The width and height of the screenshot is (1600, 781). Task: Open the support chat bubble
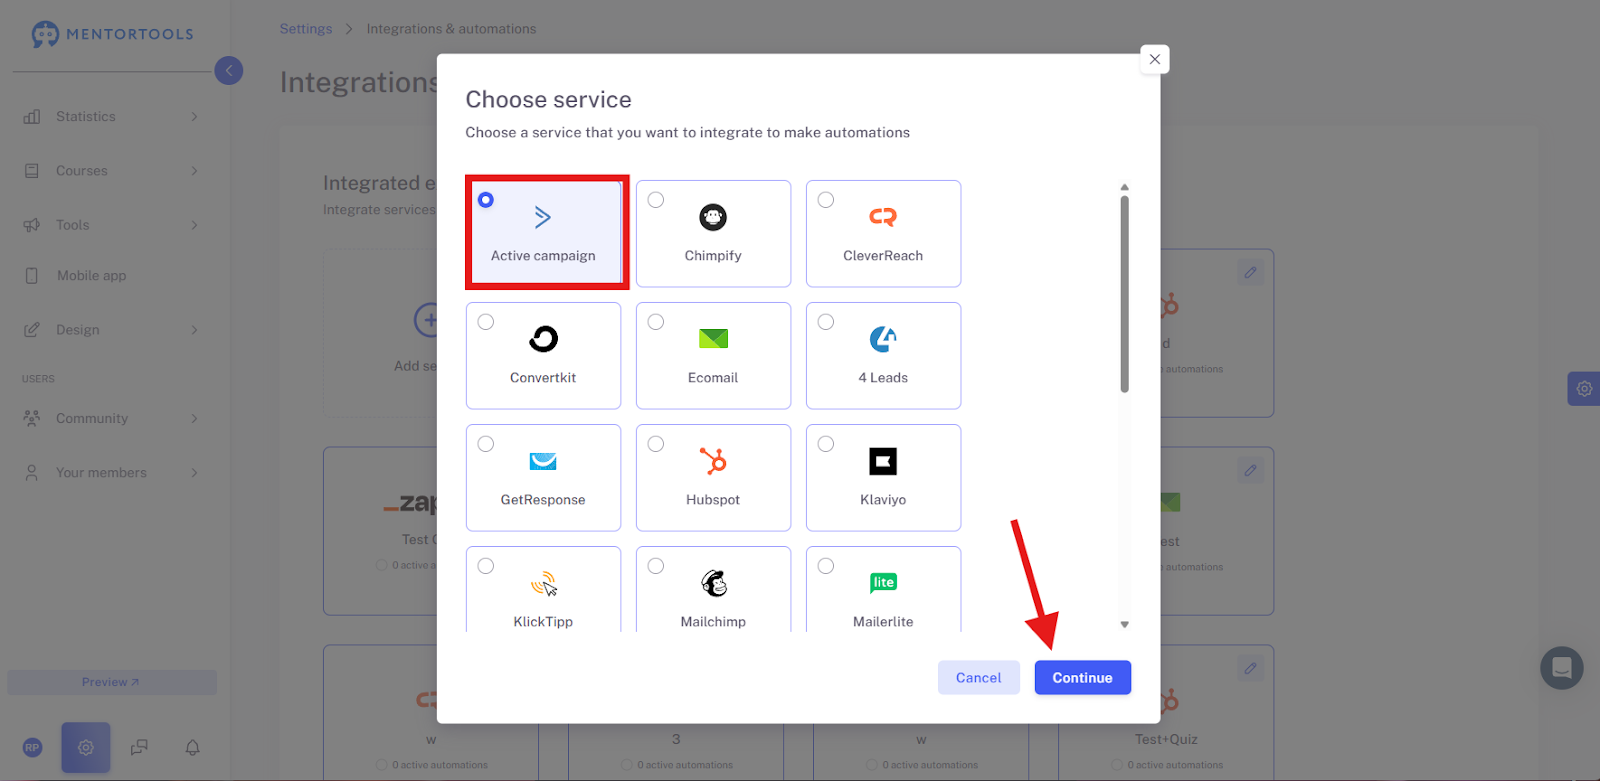(x=1562, y=668)
